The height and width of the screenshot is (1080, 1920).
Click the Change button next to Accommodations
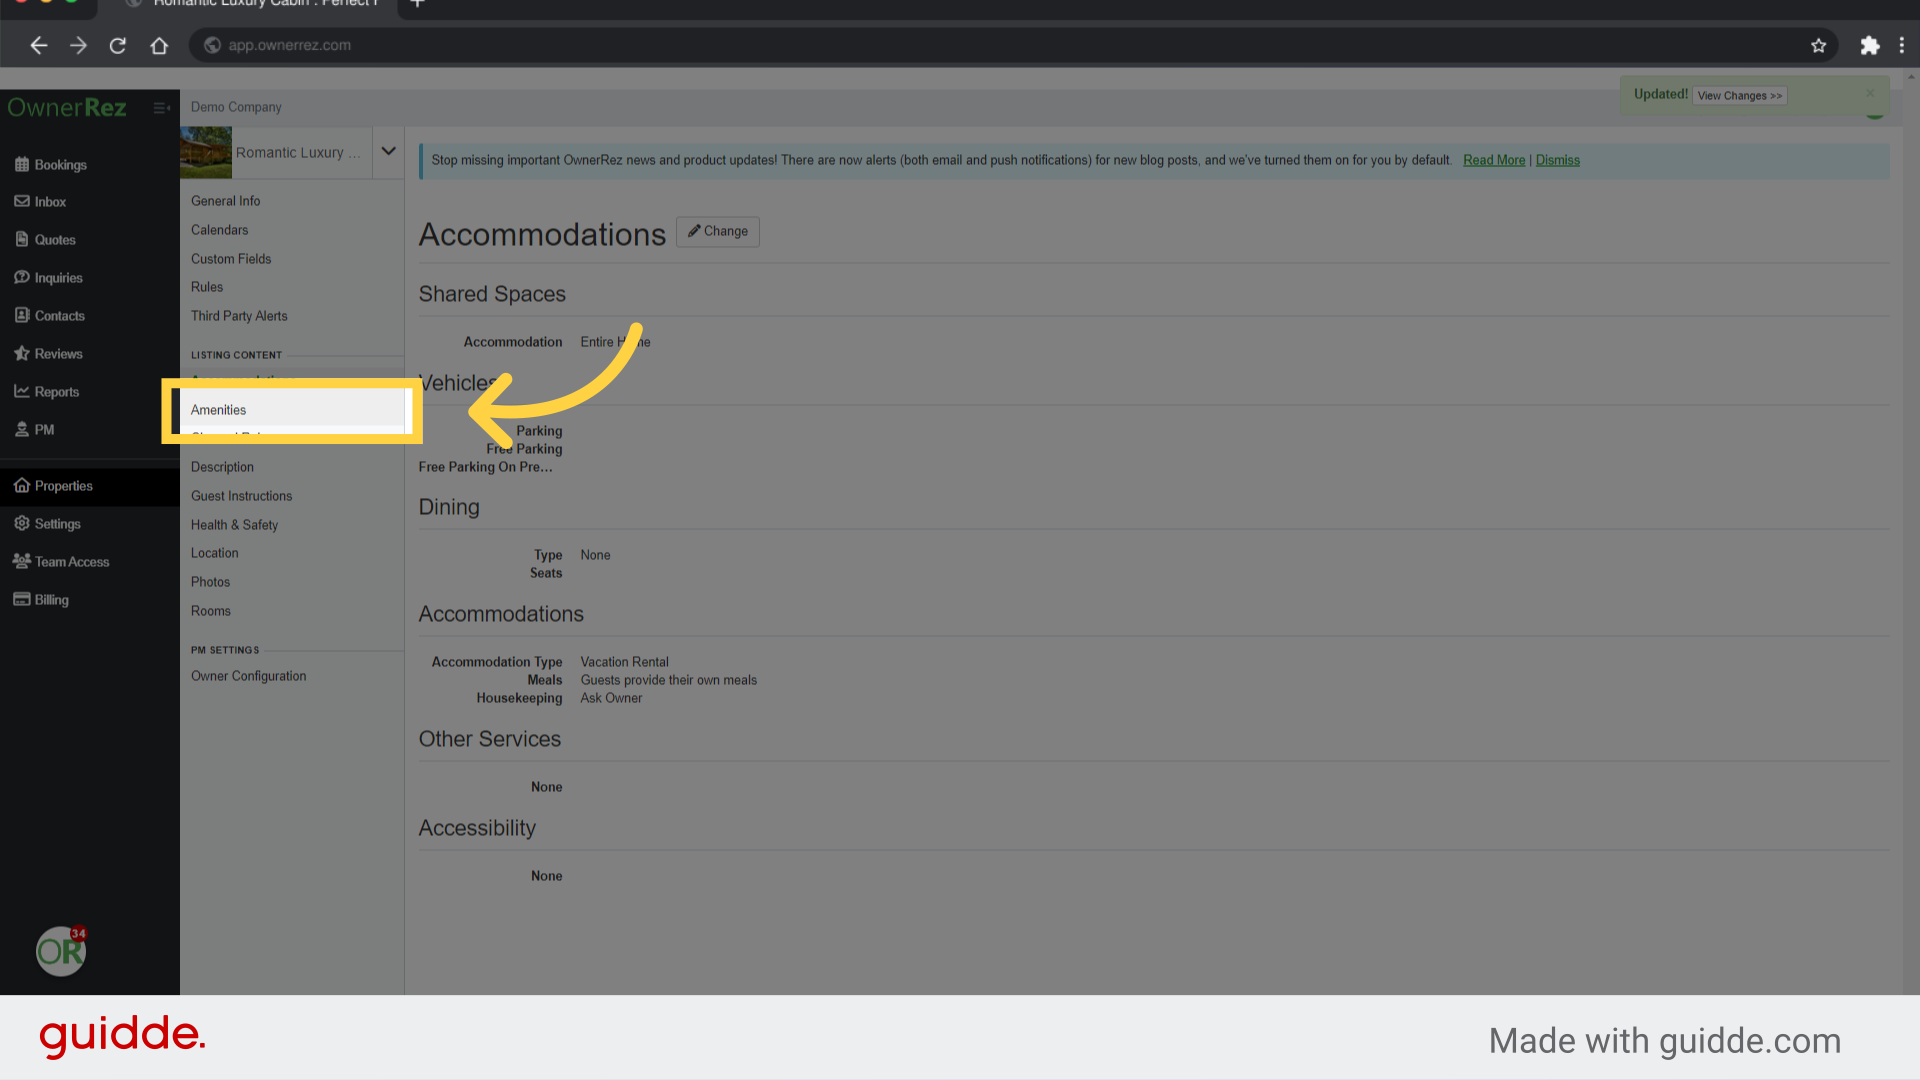click(x=717, y=231)
